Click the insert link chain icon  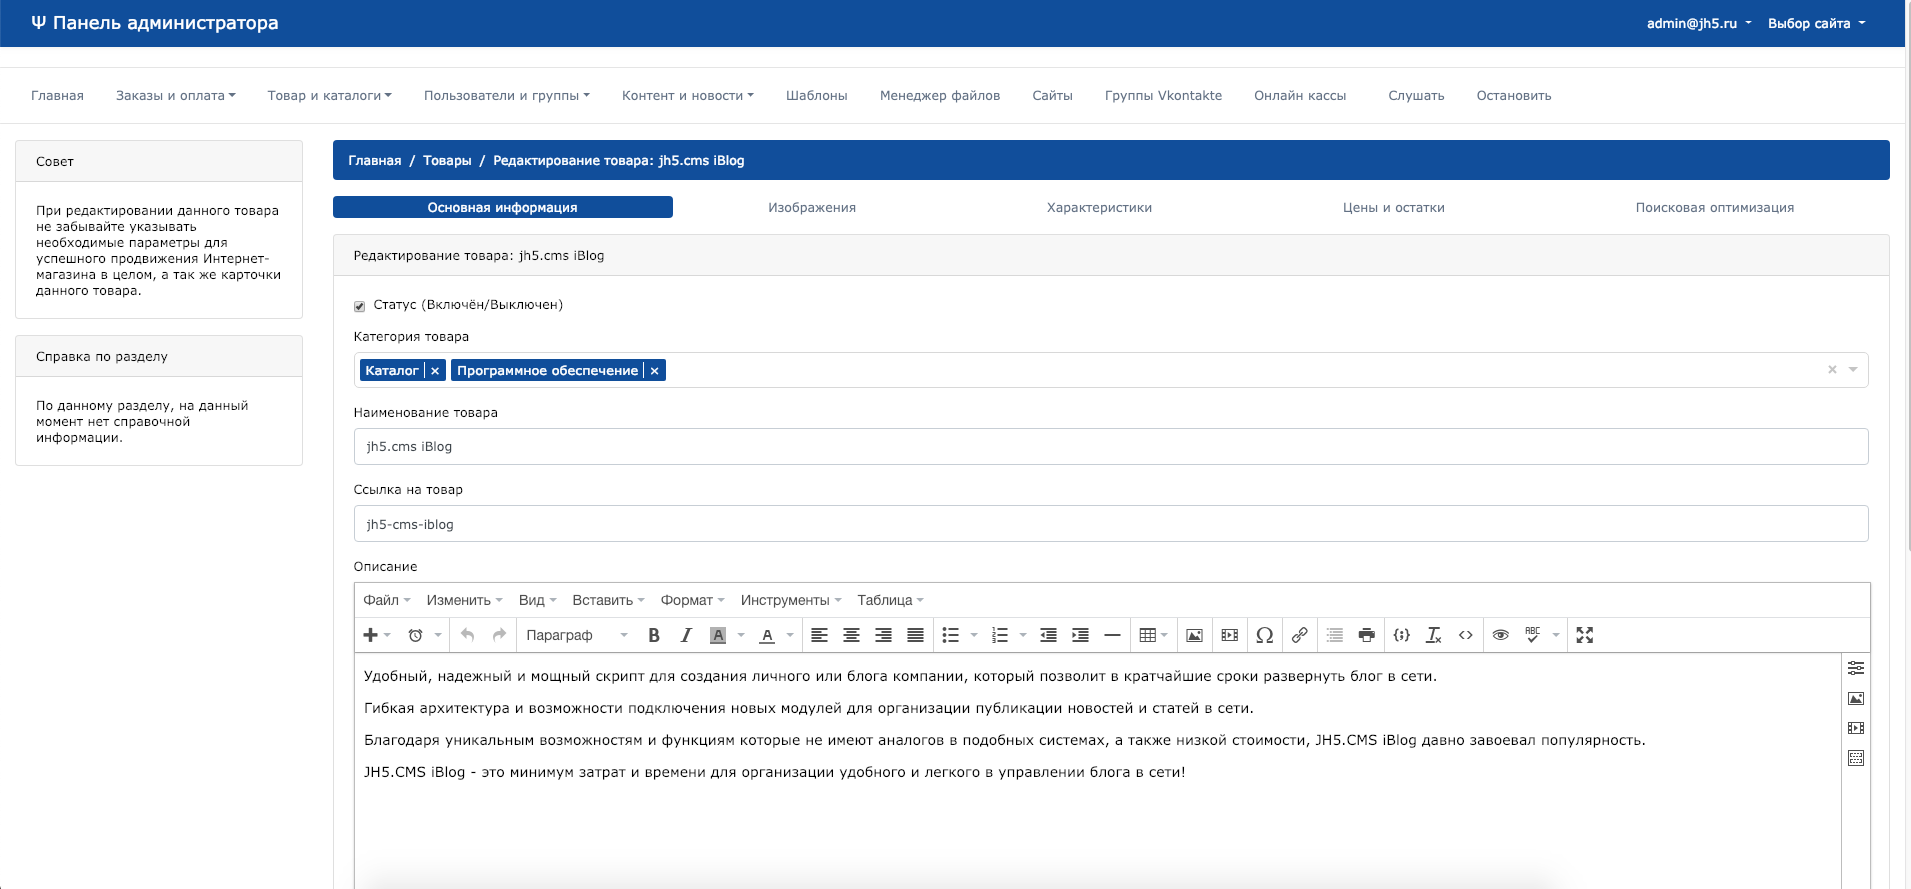pos(1299,635)
